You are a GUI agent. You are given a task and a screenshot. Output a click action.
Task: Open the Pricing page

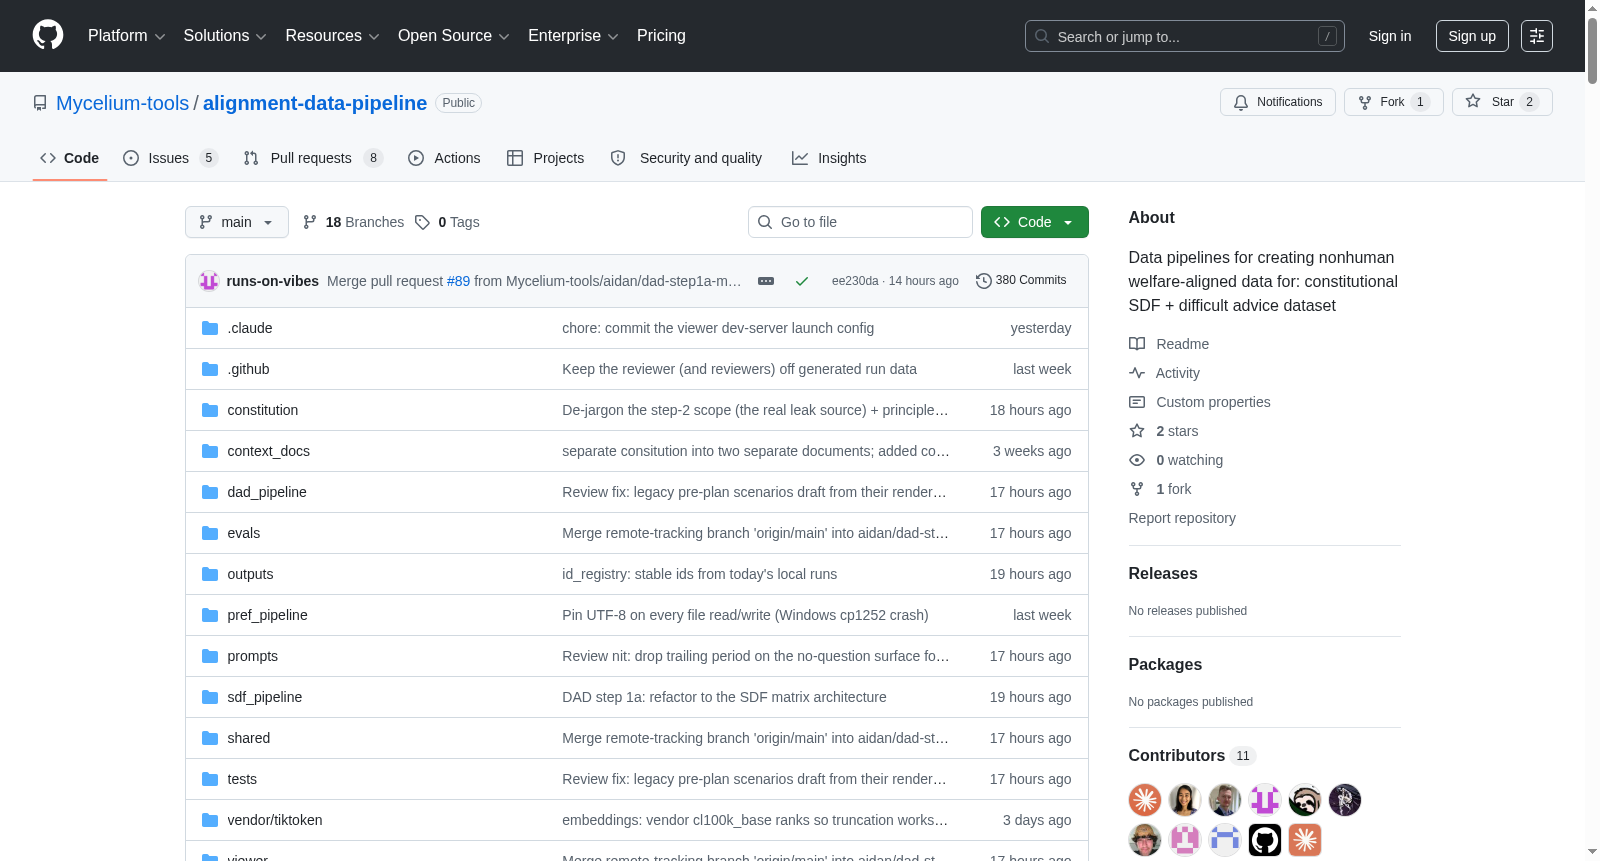click(661, 36)
